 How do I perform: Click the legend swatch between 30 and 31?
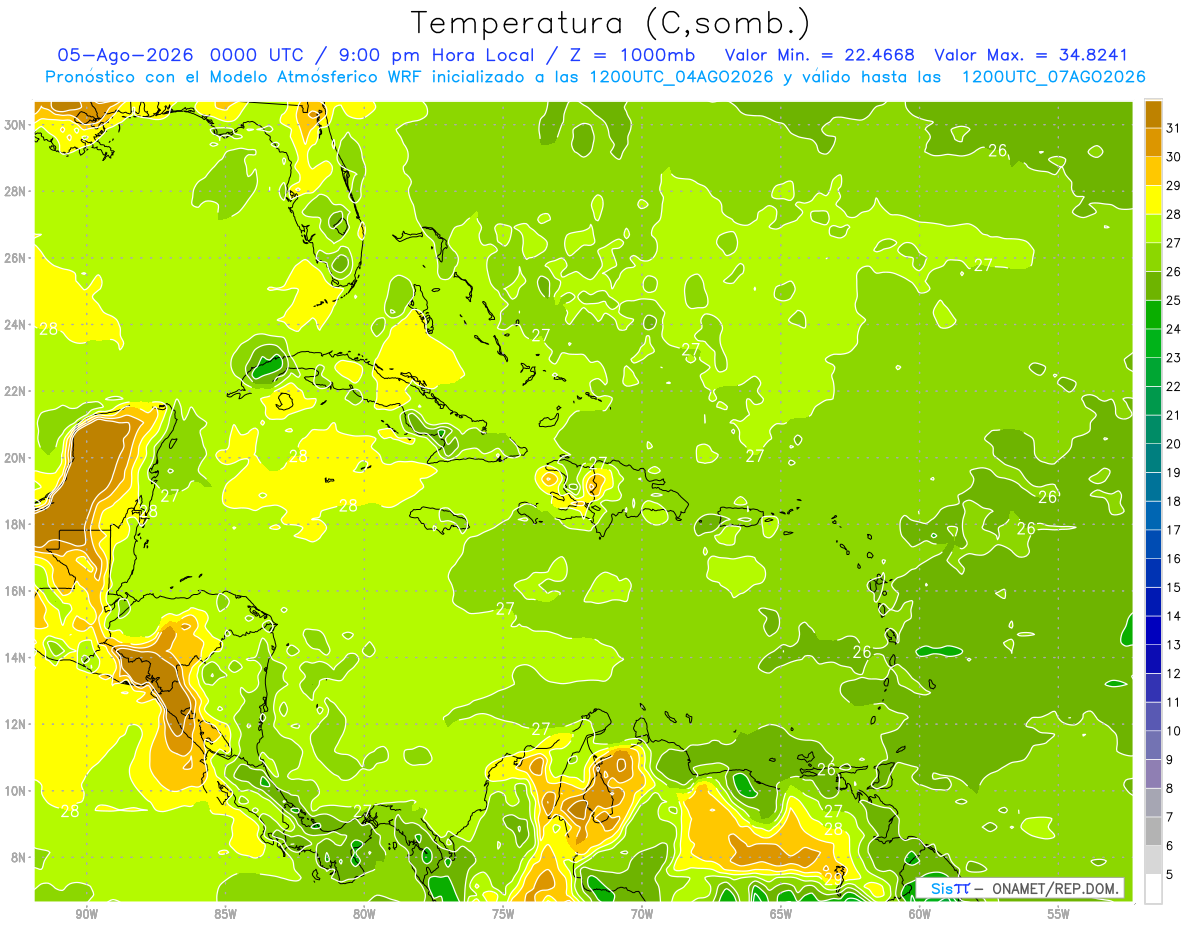click(x=1153, y=142)
